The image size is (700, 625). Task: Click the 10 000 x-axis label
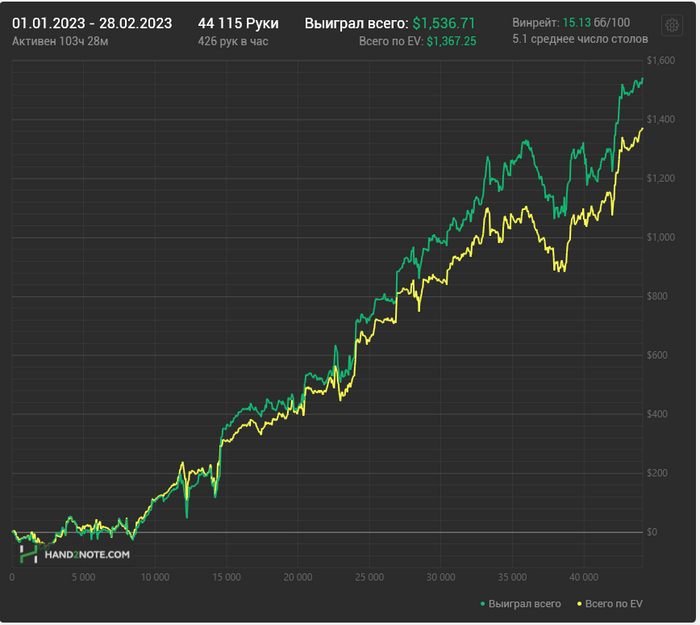coord(155,577)
